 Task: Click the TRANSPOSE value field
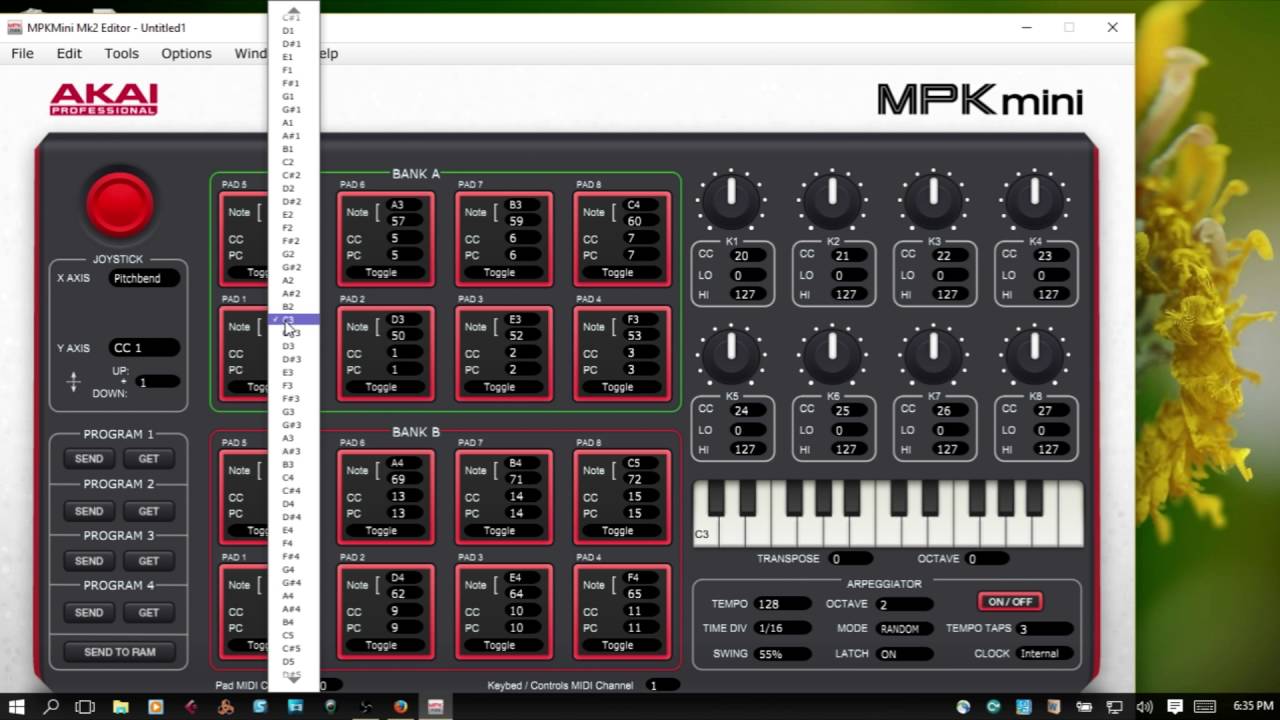[x=850, y=559]
